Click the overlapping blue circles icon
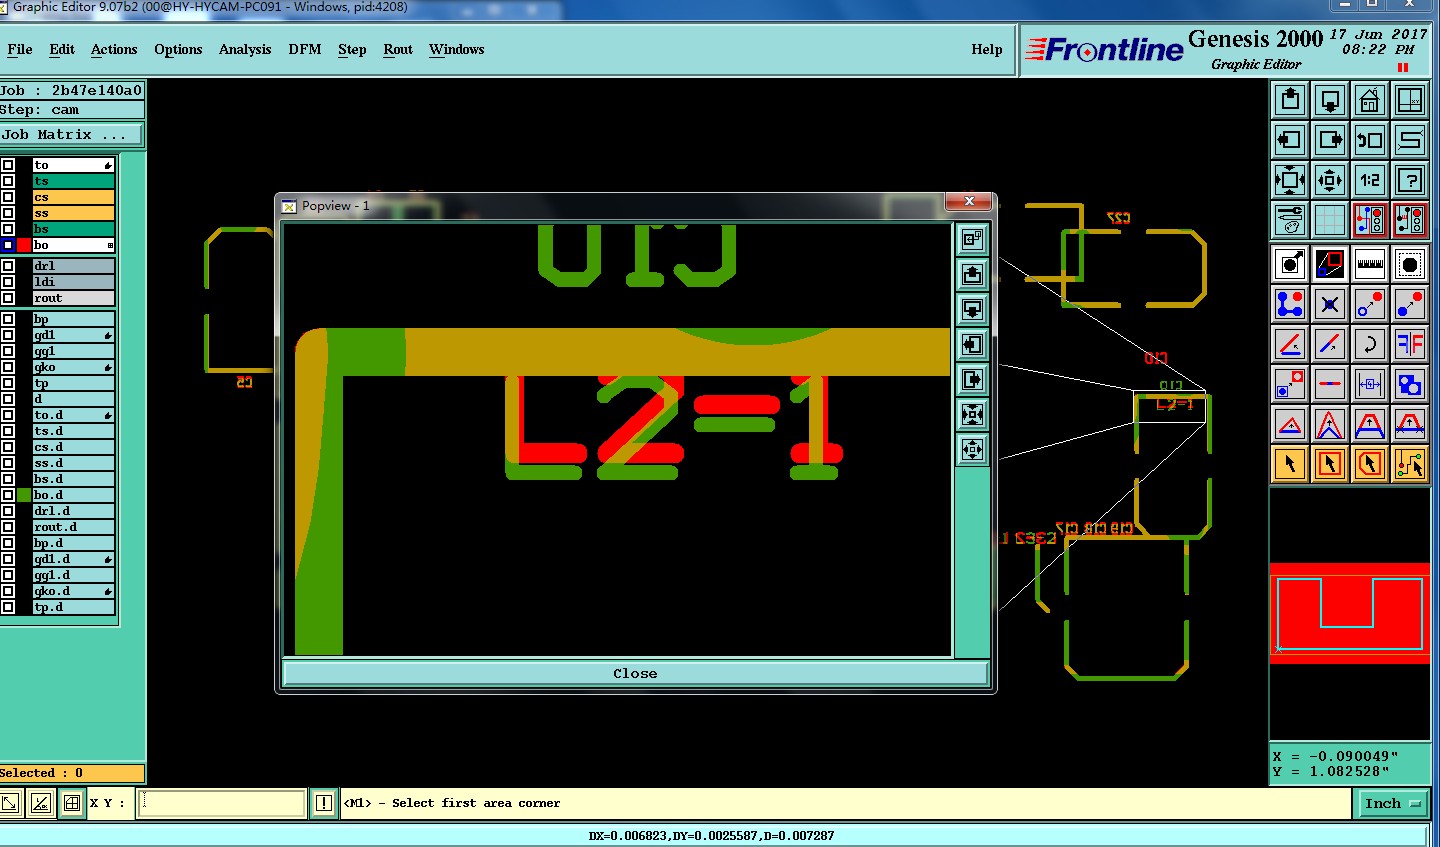The width and height of the screenshot is (1440, 847). point(1410,385)
